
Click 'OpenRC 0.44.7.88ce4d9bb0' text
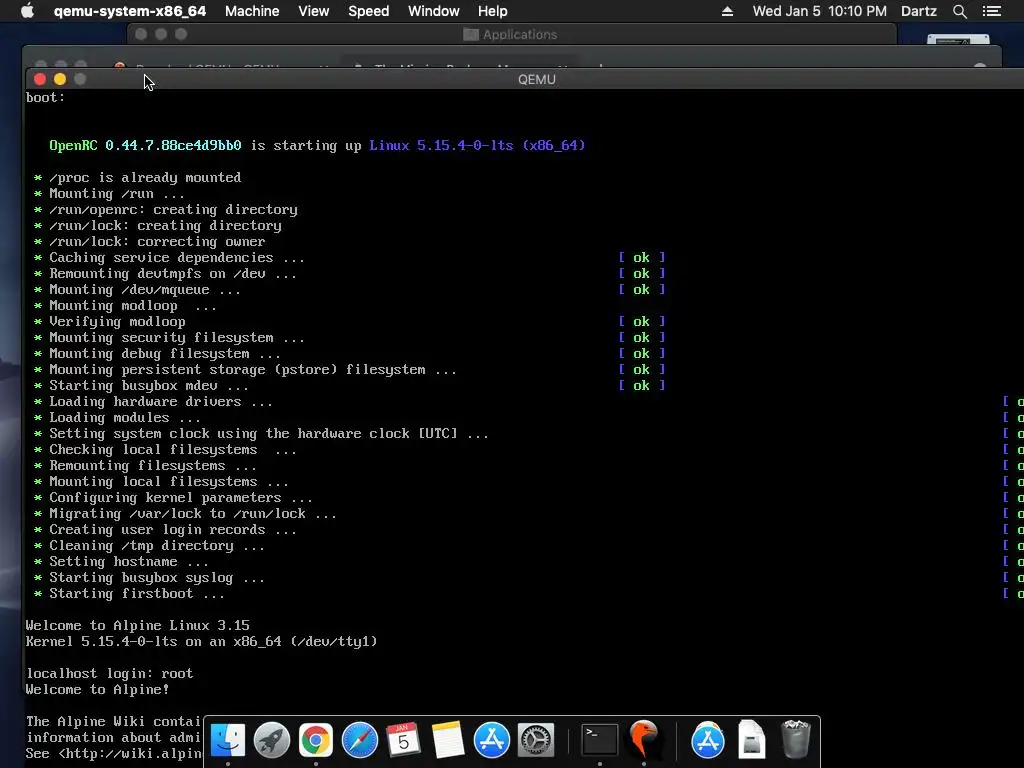click(x=145, y=145)
